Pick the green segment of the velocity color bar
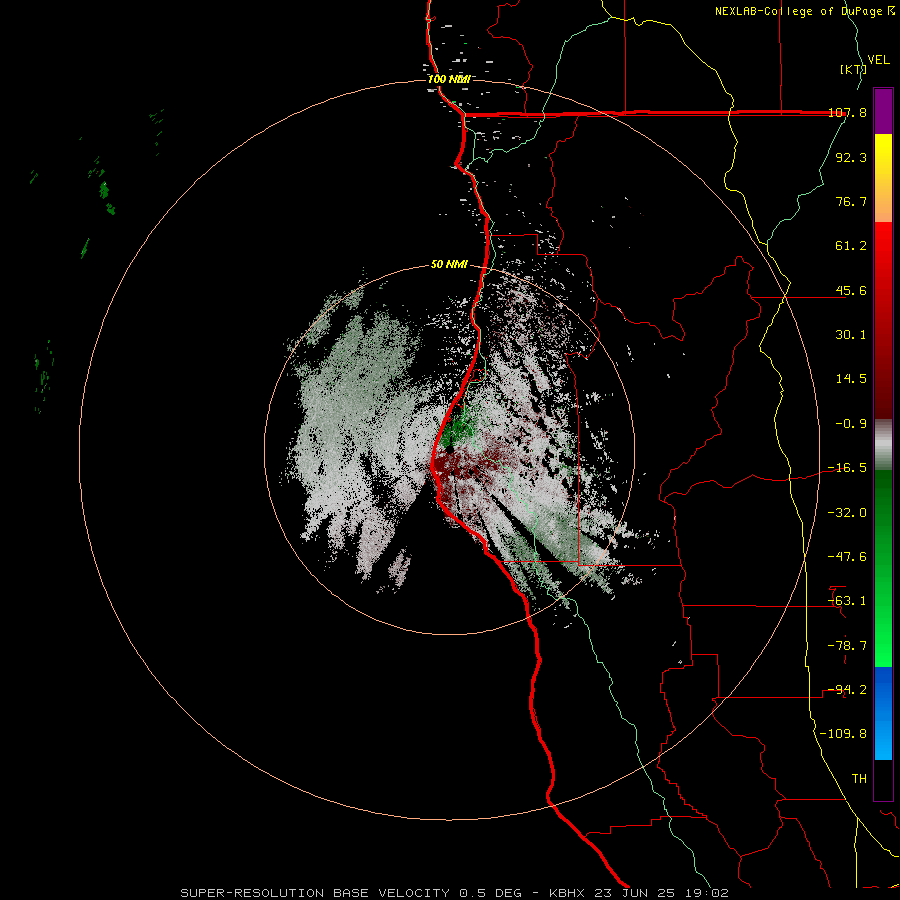This screenshot has height=900, width=900. (883, 568)
